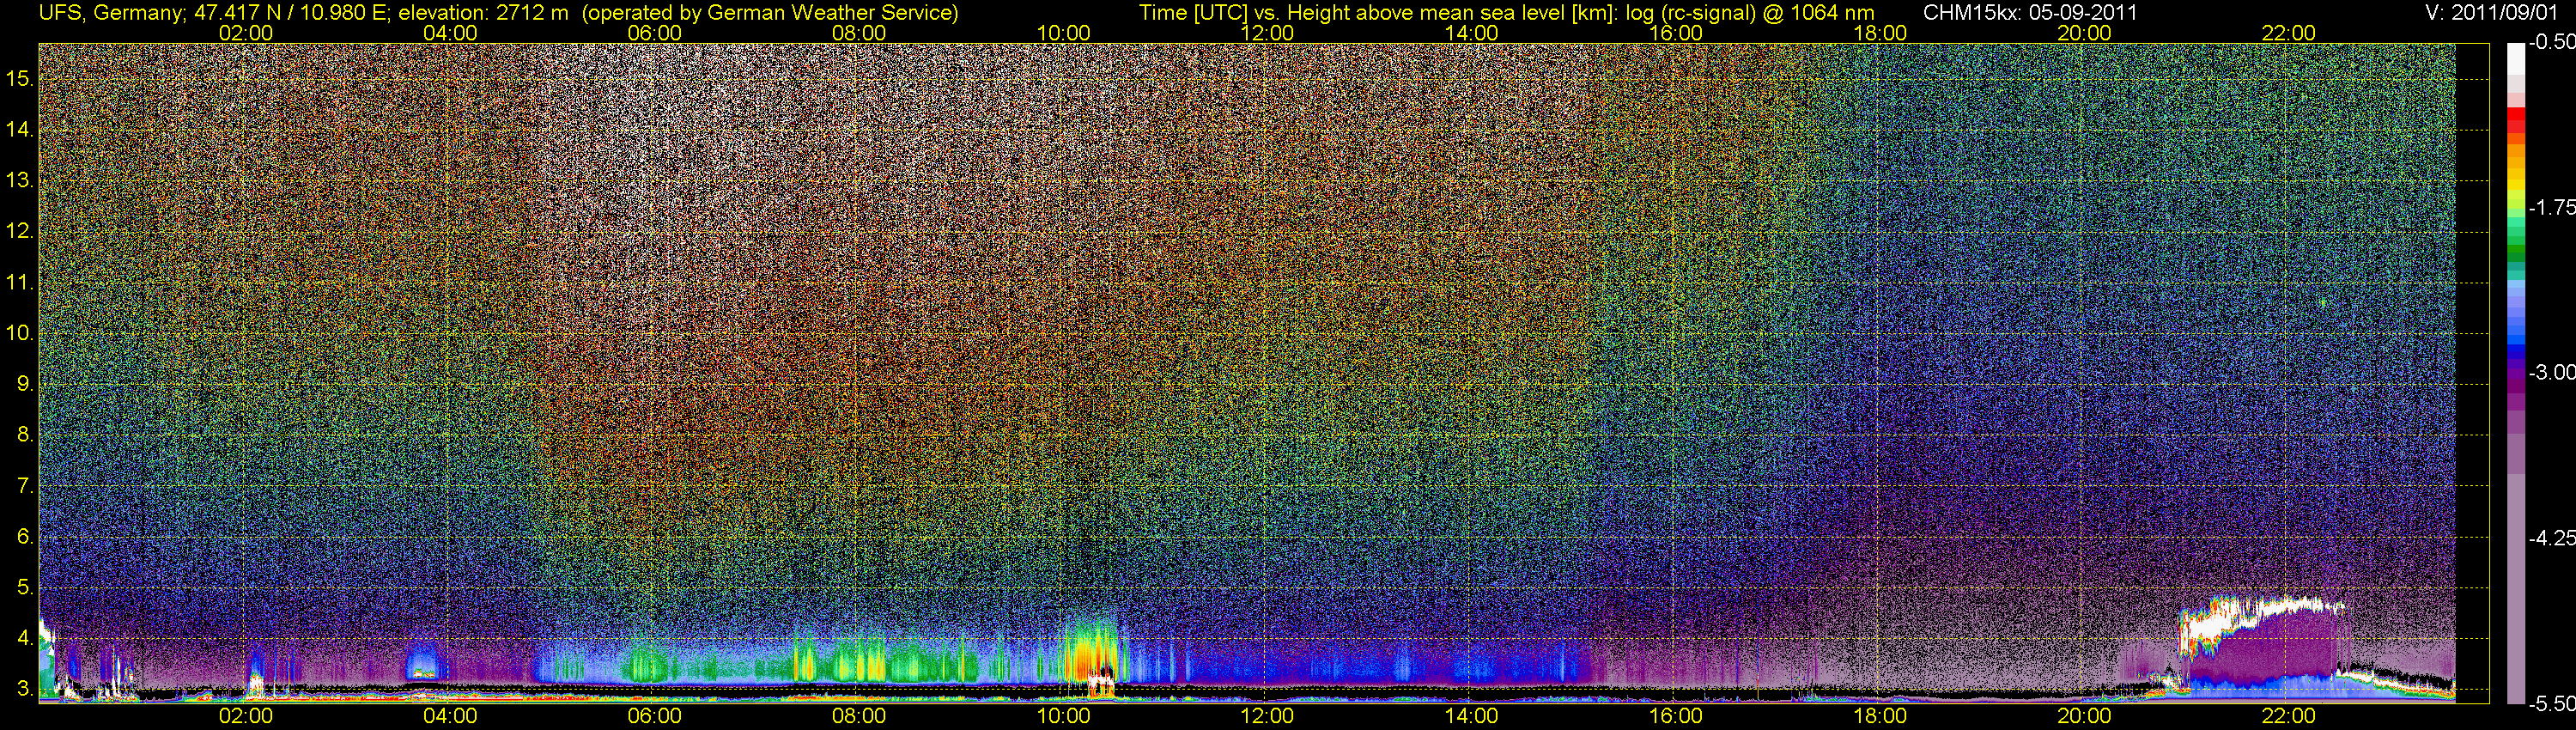Click the '14:00' label on the top axis
Image resolution: width=2576 pixels, height=730 pixels.
[x=1472, y=33]
